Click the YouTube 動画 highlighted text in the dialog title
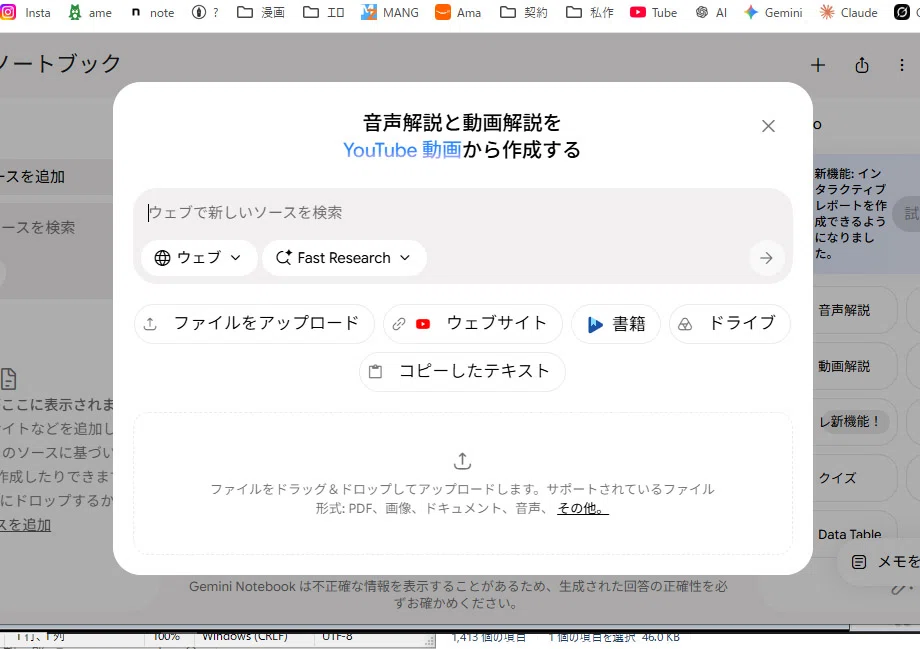 402,150
